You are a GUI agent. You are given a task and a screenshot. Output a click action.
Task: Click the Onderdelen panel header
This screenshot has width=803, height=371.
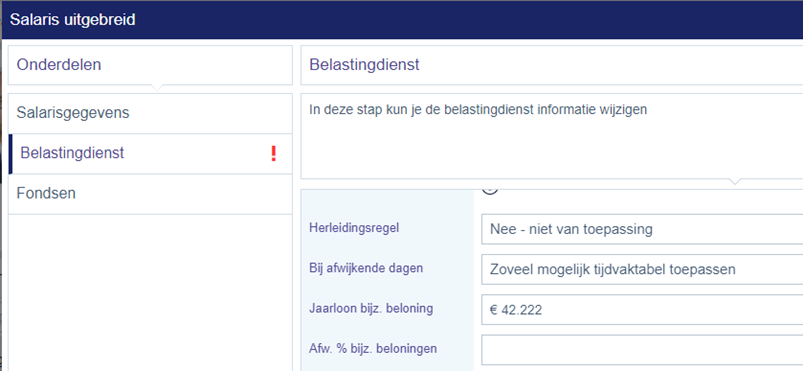coord(150,65)
